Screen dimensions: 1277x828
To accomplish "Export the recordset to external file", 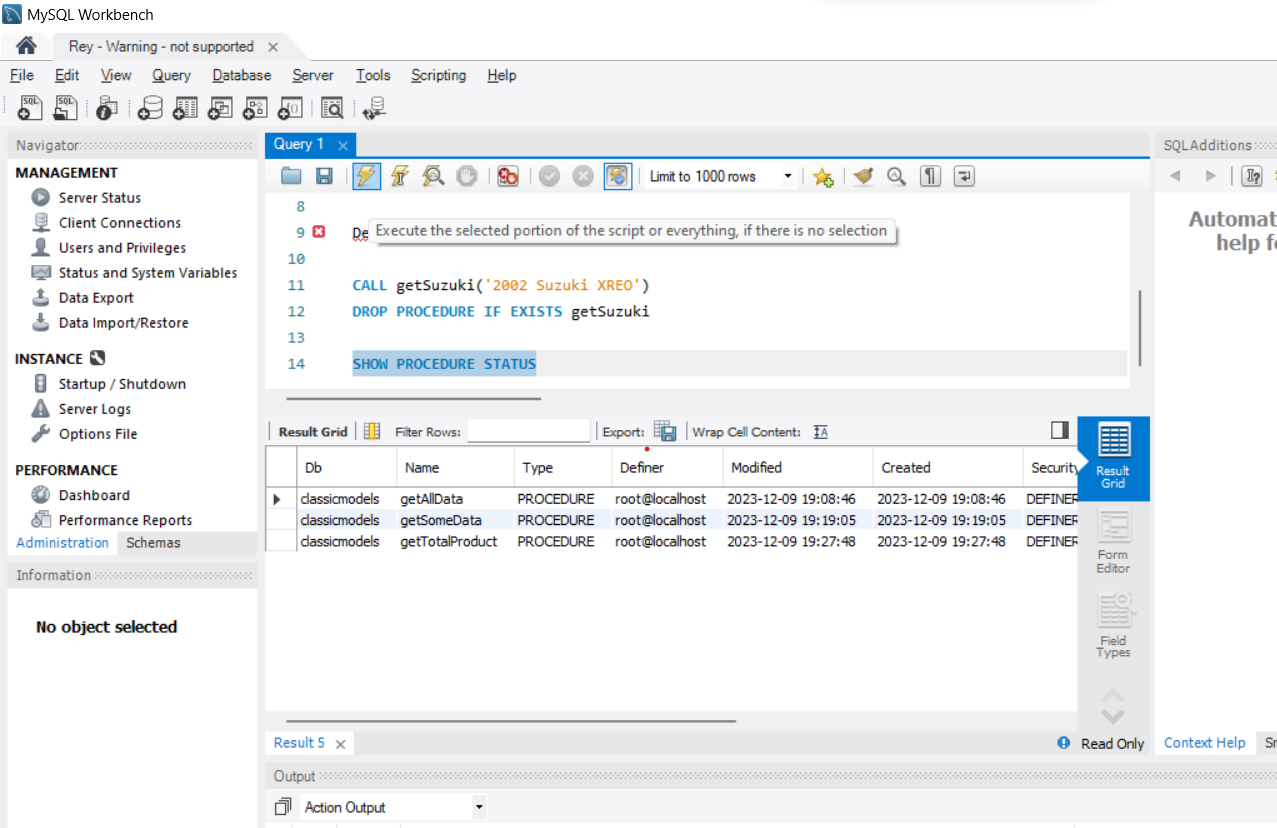I will (665, 431).
